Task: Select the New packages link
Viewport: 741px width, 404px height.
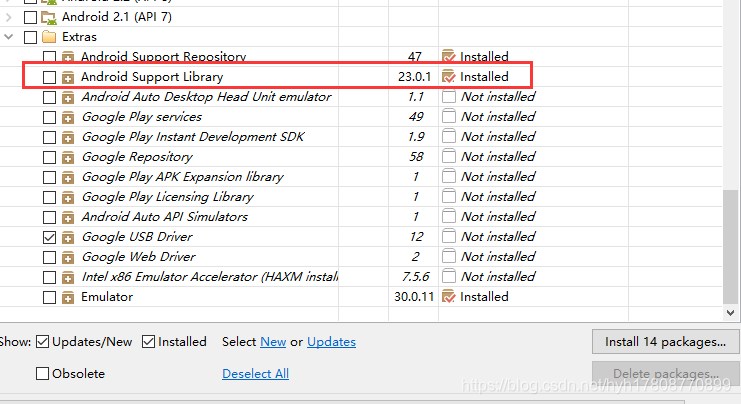Action: coord(273,342)
